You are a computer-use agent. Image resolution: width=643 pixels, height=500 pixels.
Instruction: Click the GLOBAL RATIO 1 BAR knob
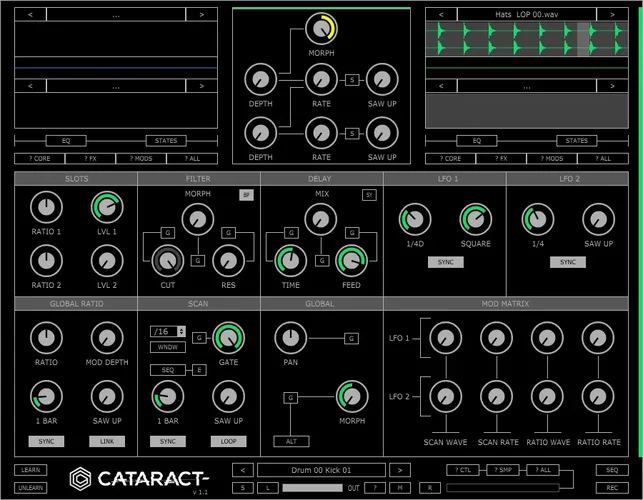click(46, 397)
